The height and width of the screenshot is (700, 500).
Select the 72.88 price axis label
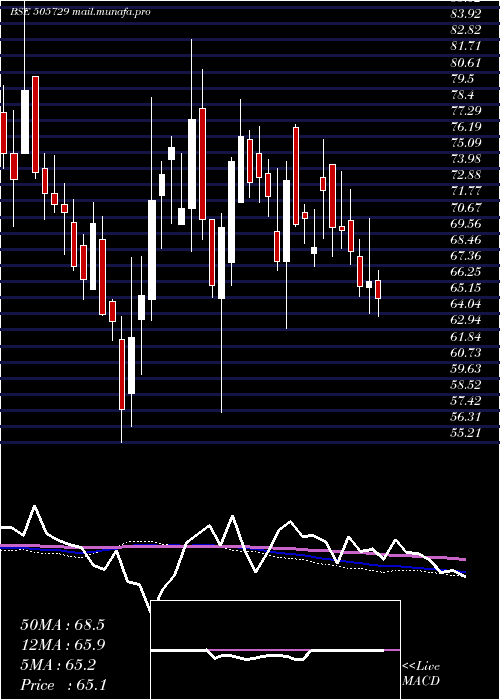pyautogui.click(x=466, y=175)
